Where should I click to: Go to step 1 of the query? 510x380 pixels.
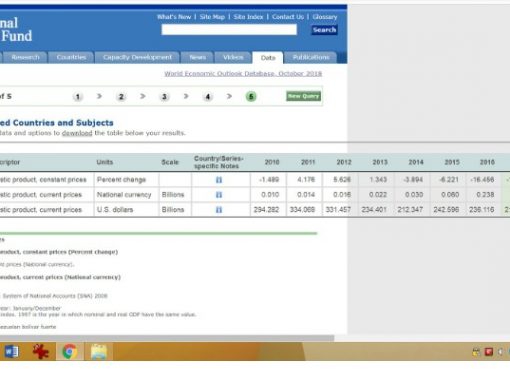click(x=78, y=97)
